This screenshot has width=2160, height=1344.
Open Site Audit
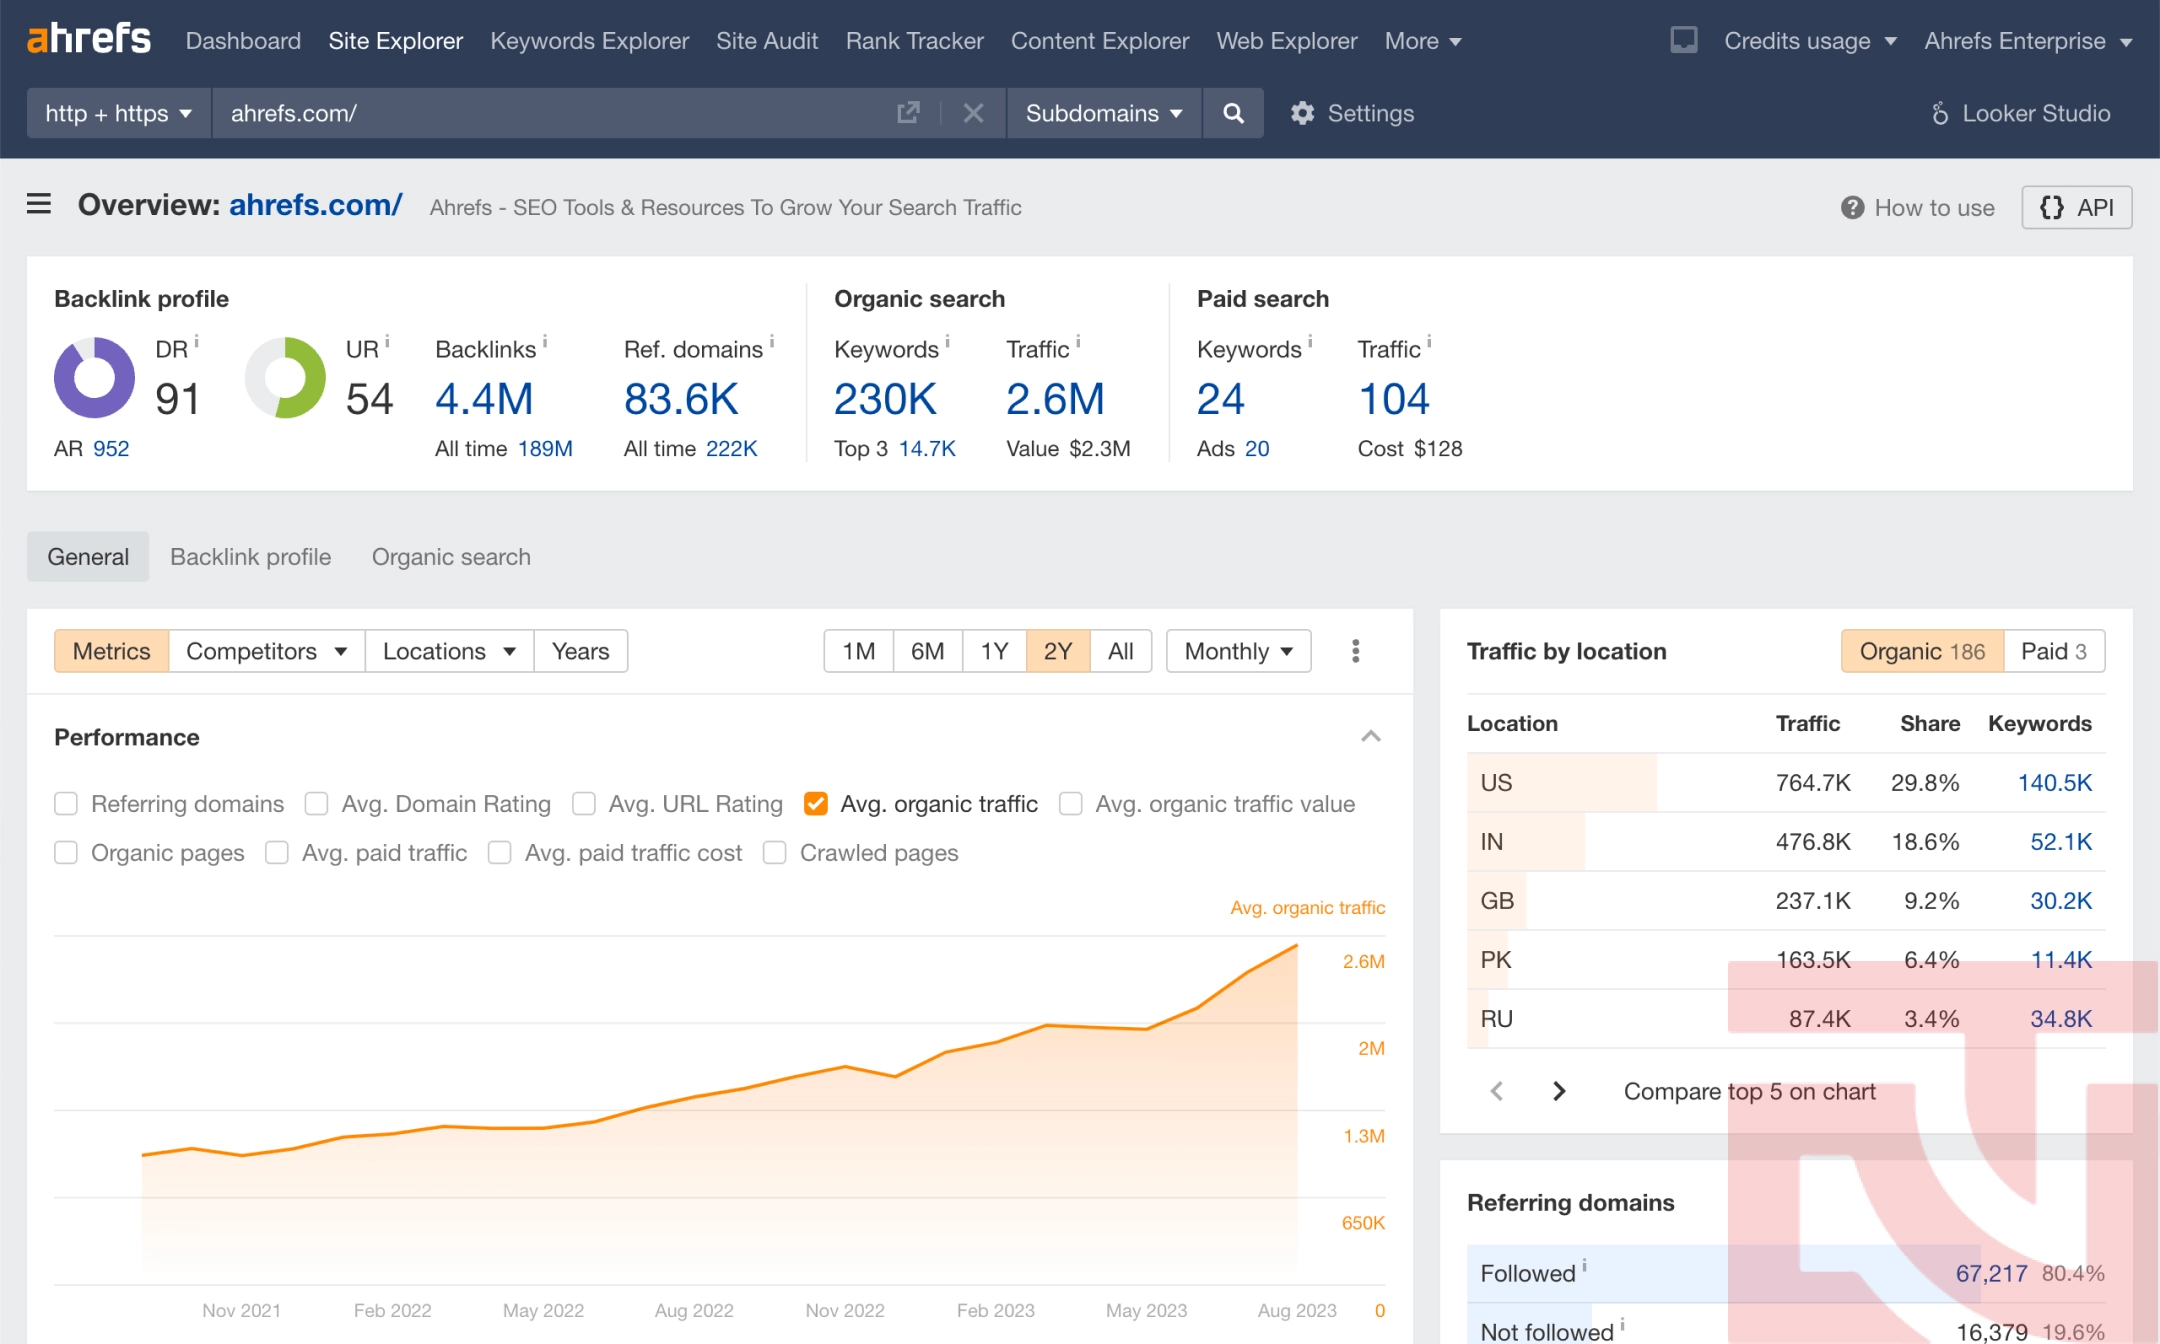767,41
